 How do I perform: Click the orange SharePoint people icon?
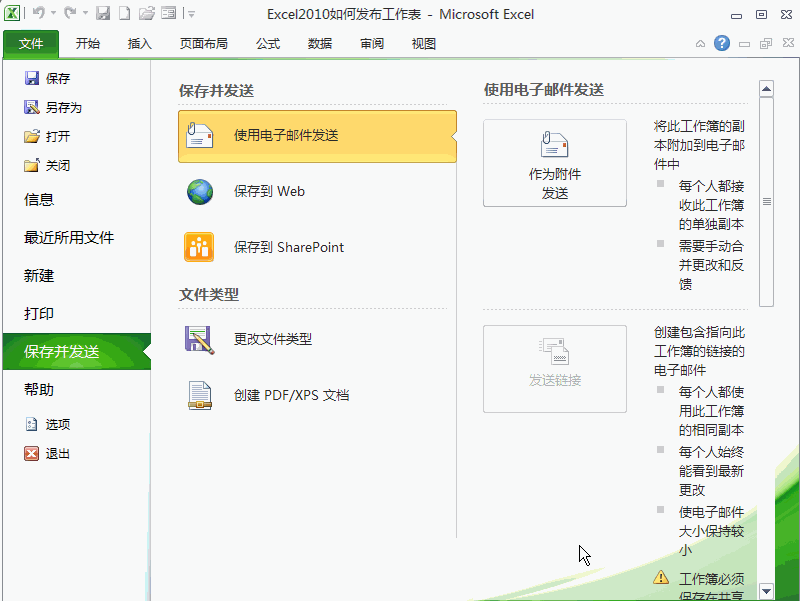coord(199,247)
